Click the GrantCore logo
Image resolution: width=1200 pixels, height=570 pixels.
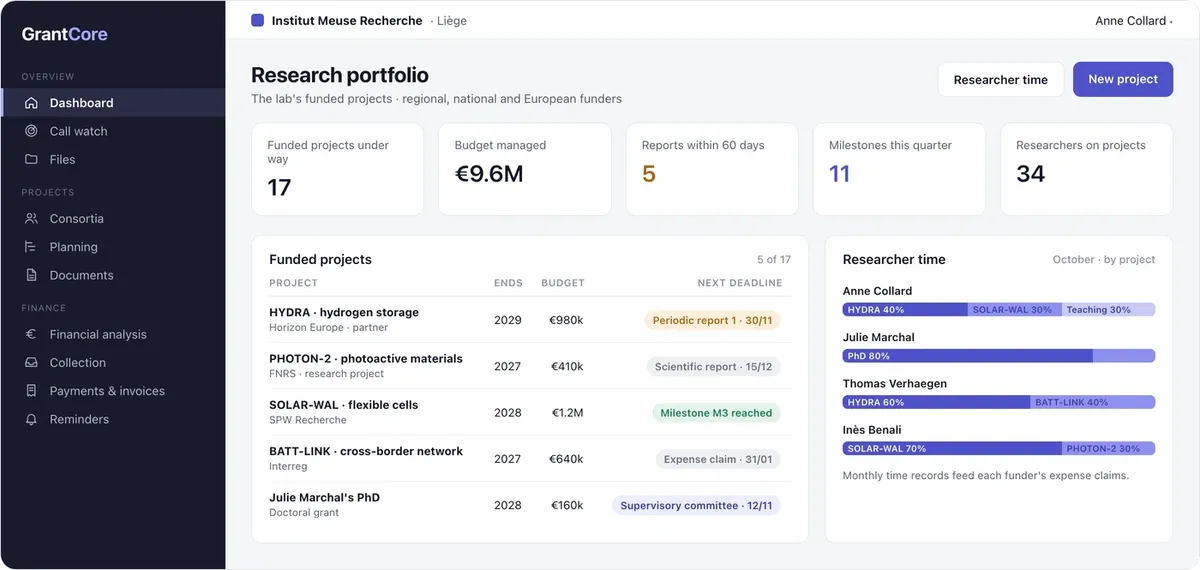pos(65,34)
